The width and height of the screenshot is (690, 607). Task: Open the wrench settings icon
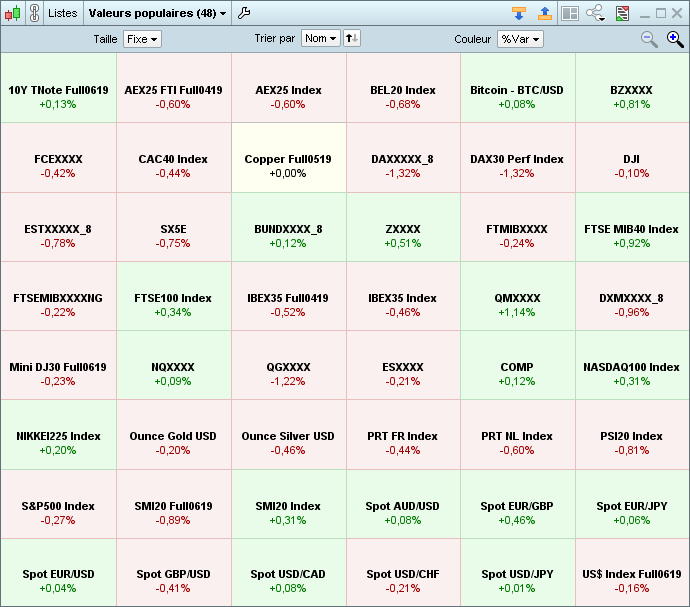point(245,13)
